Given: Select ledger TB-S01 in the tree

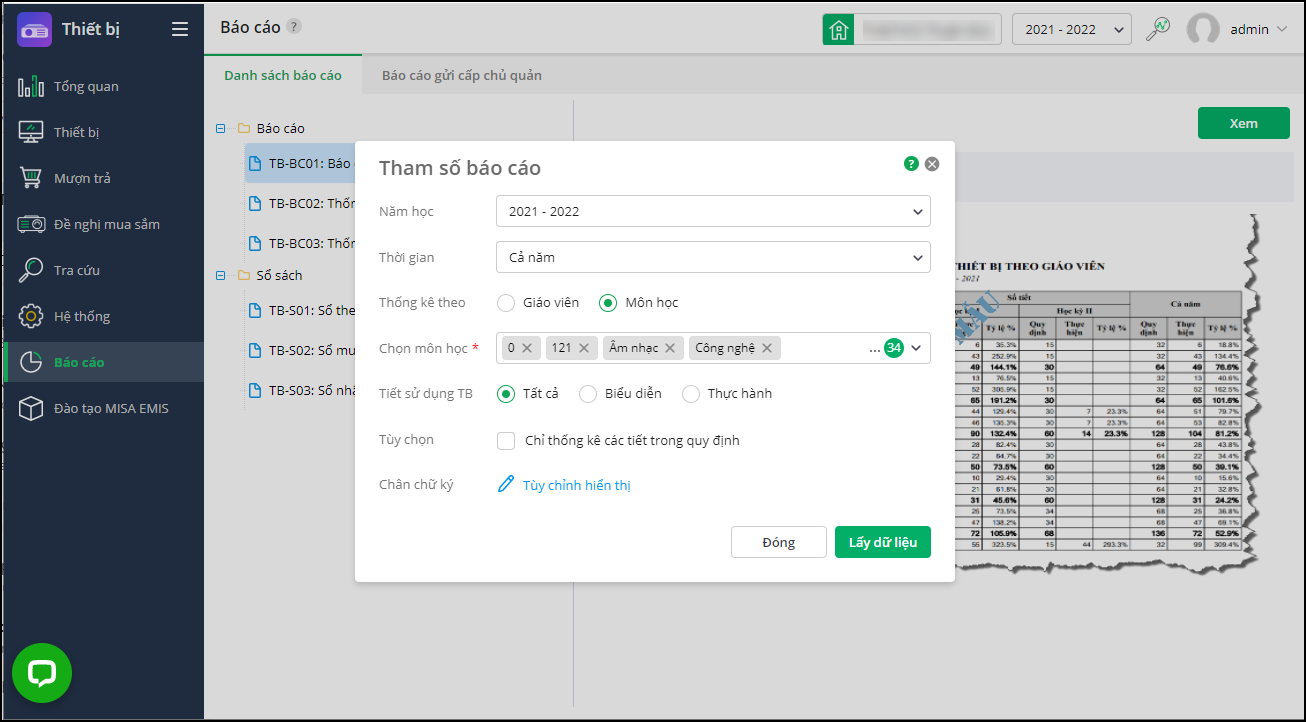Looking at the screenshot, I should pyautogui.click(x=301, y=310).
